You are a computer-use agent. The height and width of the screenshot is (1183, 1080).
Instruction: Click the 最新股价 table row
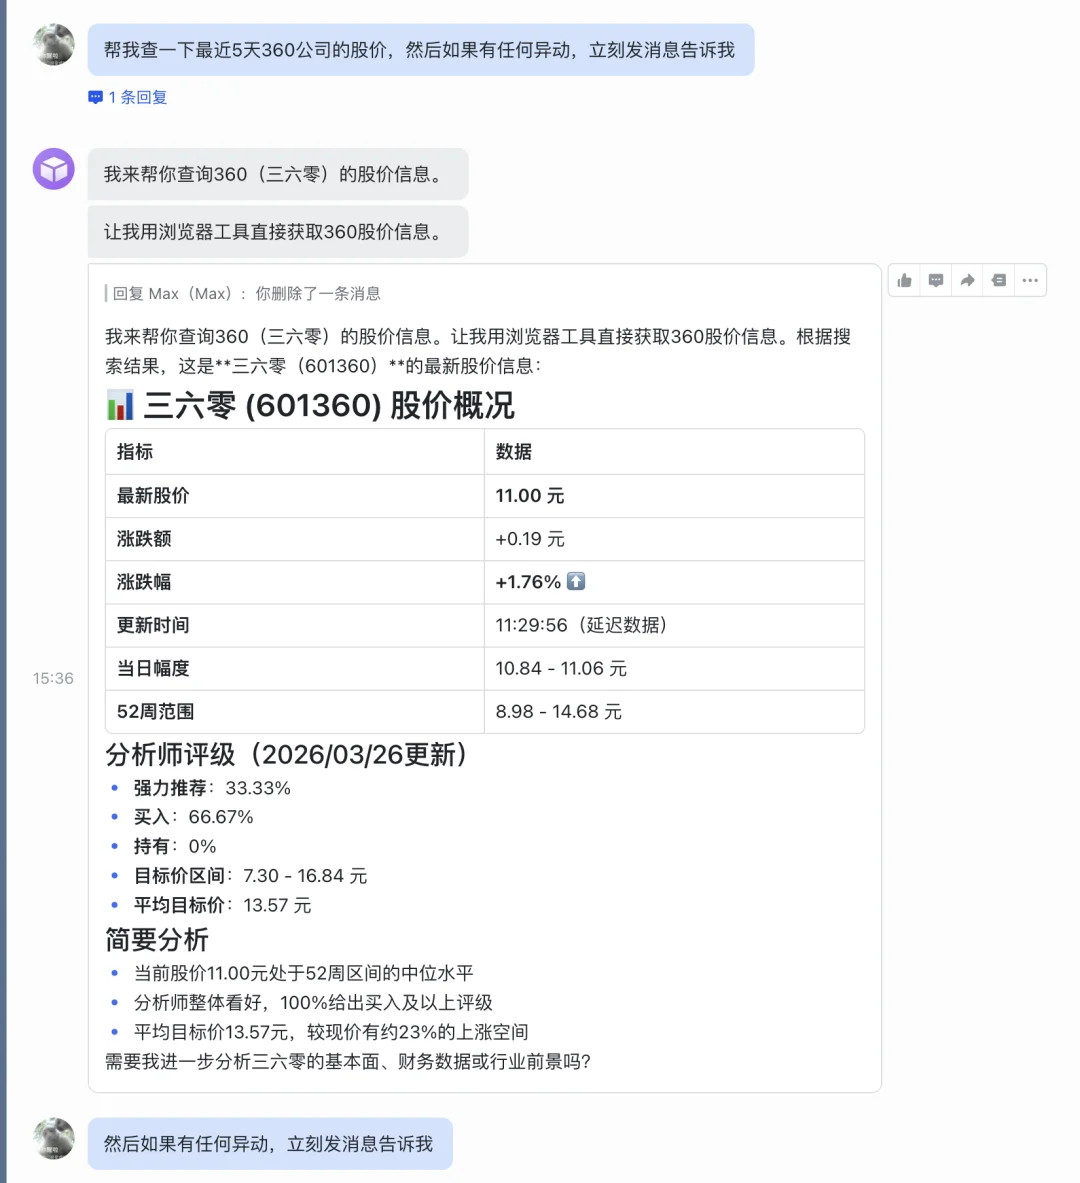point(485,495)
